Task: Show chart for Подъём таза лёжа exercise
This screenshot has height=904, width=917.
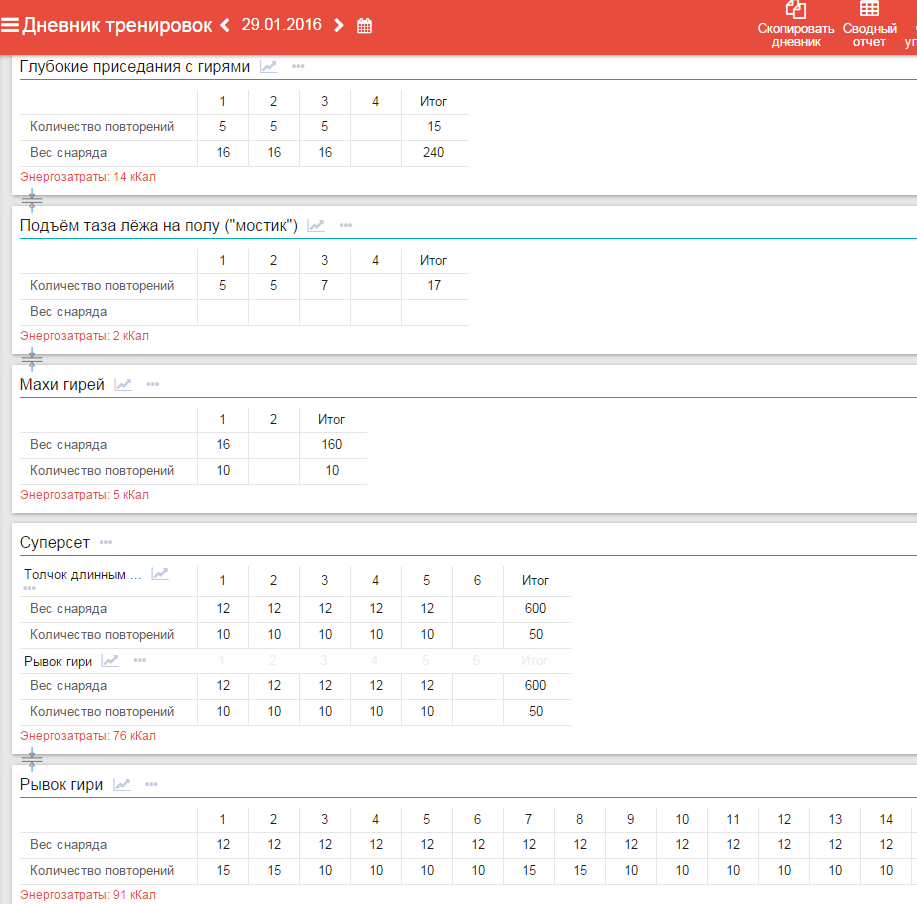Action: click(316, 225)
